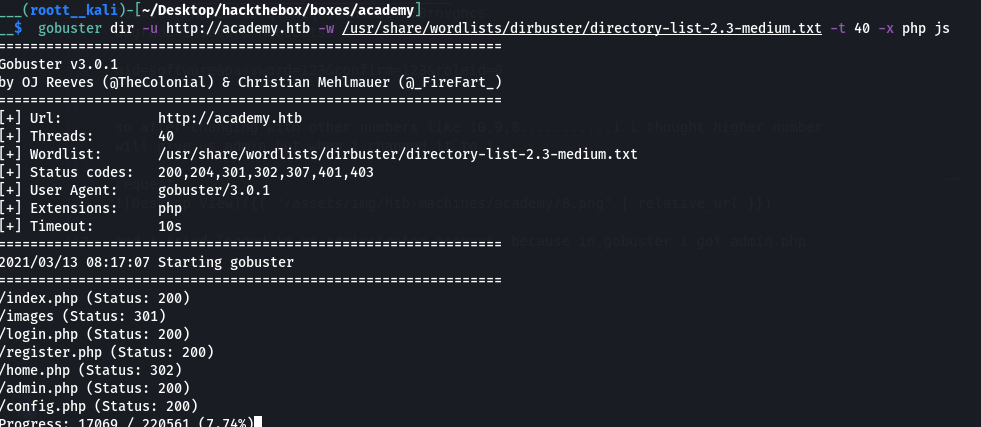The width and height of the screenshot is (981, 427).
Task: Click the /admin.php result line
Action: tap(95, 388)
